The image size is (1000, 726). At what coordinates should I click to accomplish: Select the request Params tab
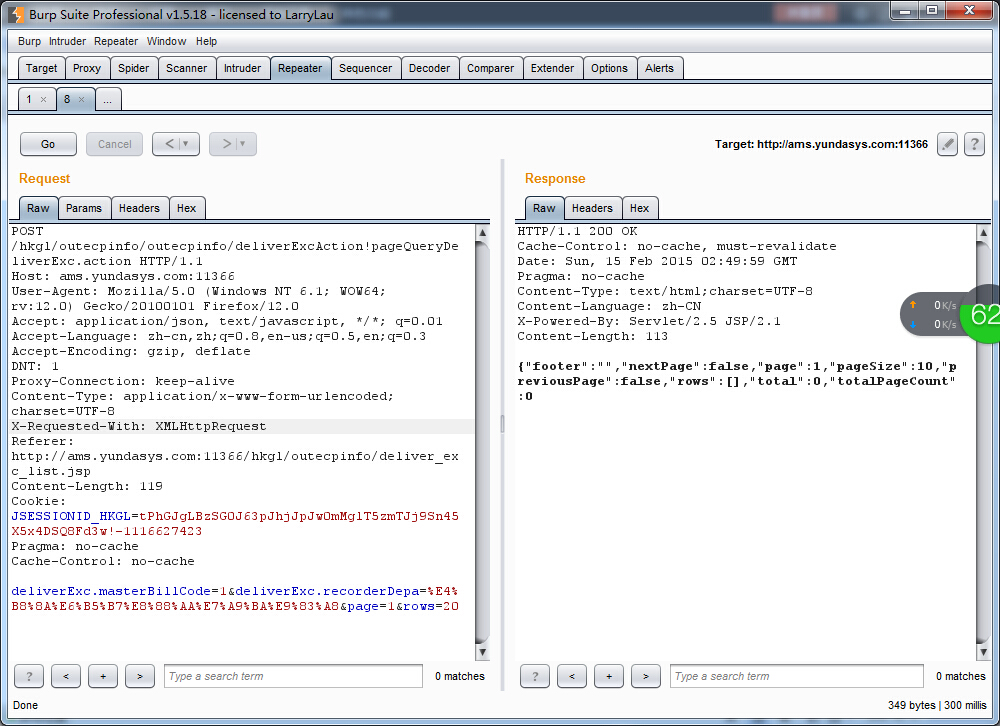84,208
